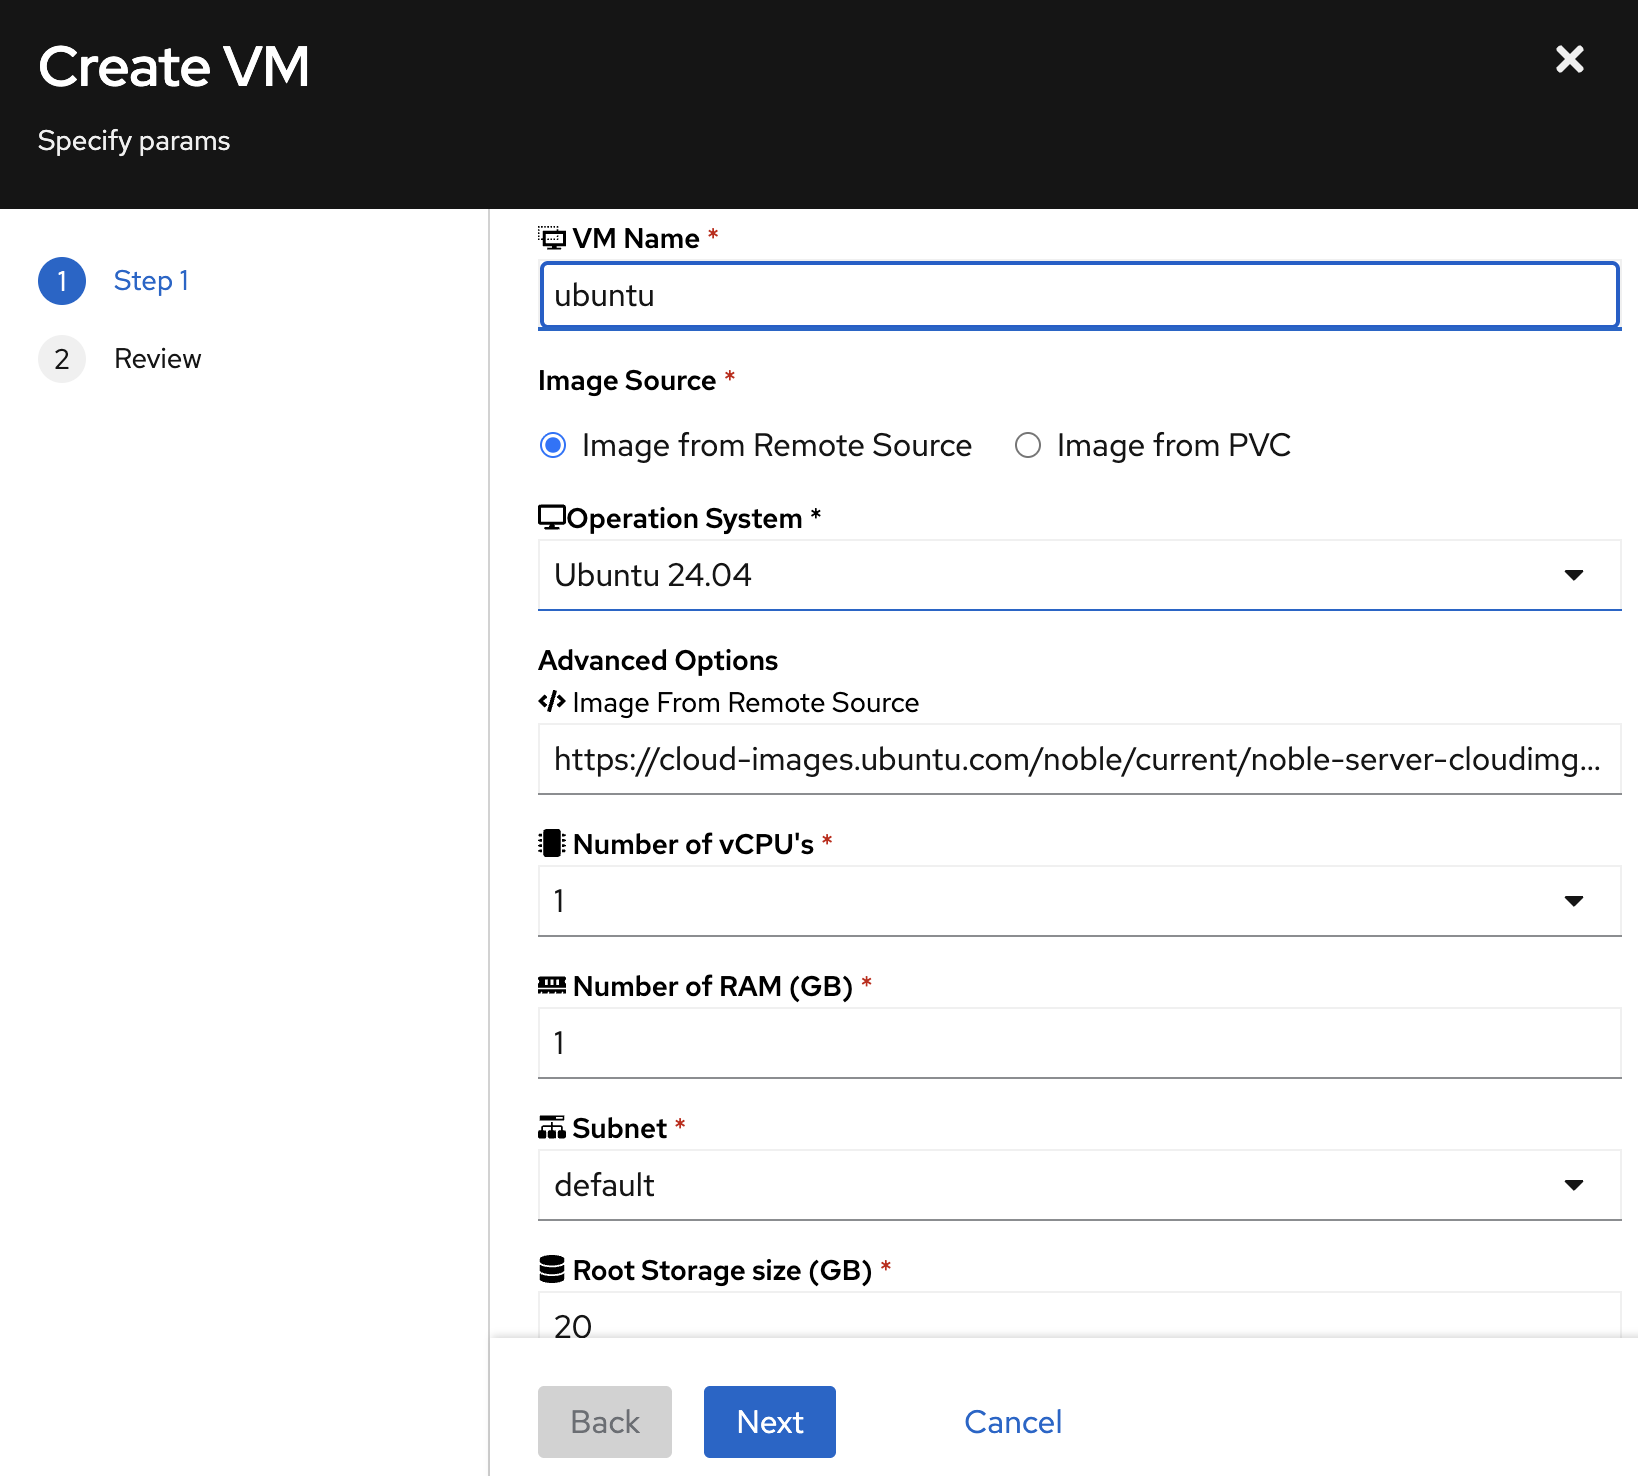Expand the Number of vCPU's dropdown
Image resolution: width=1638 pixels, height=1476 pixels.
pos(1078,901)
